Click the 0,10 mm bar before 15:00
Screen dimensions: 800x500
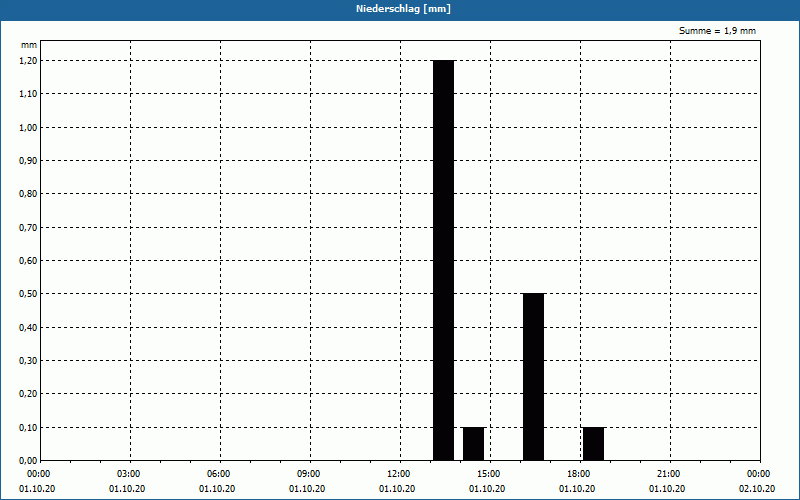click(473, 444)
